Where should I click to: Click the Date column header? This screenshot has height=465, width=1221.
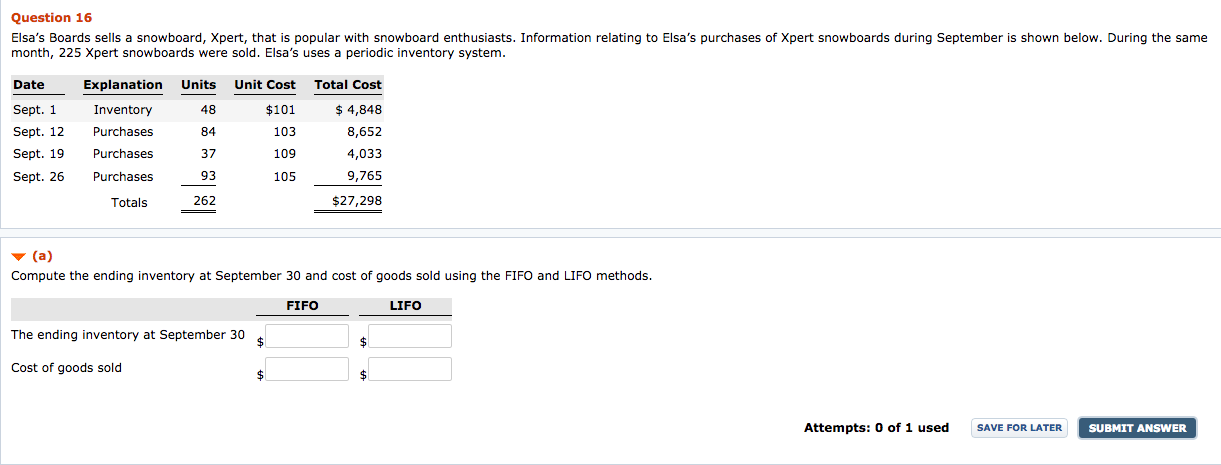29,85
